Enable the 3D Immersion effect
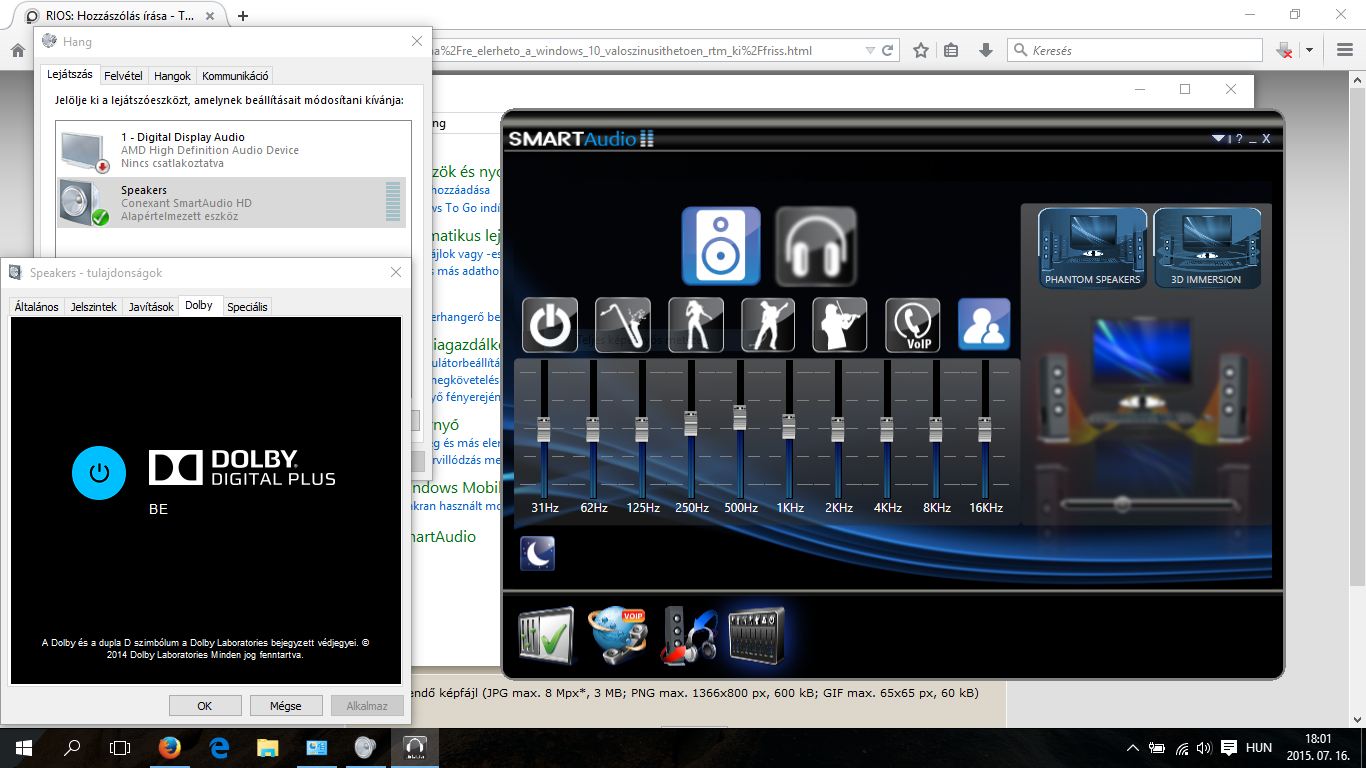This screenshot has height=768, width=1366. click(x=1206, y=248)
